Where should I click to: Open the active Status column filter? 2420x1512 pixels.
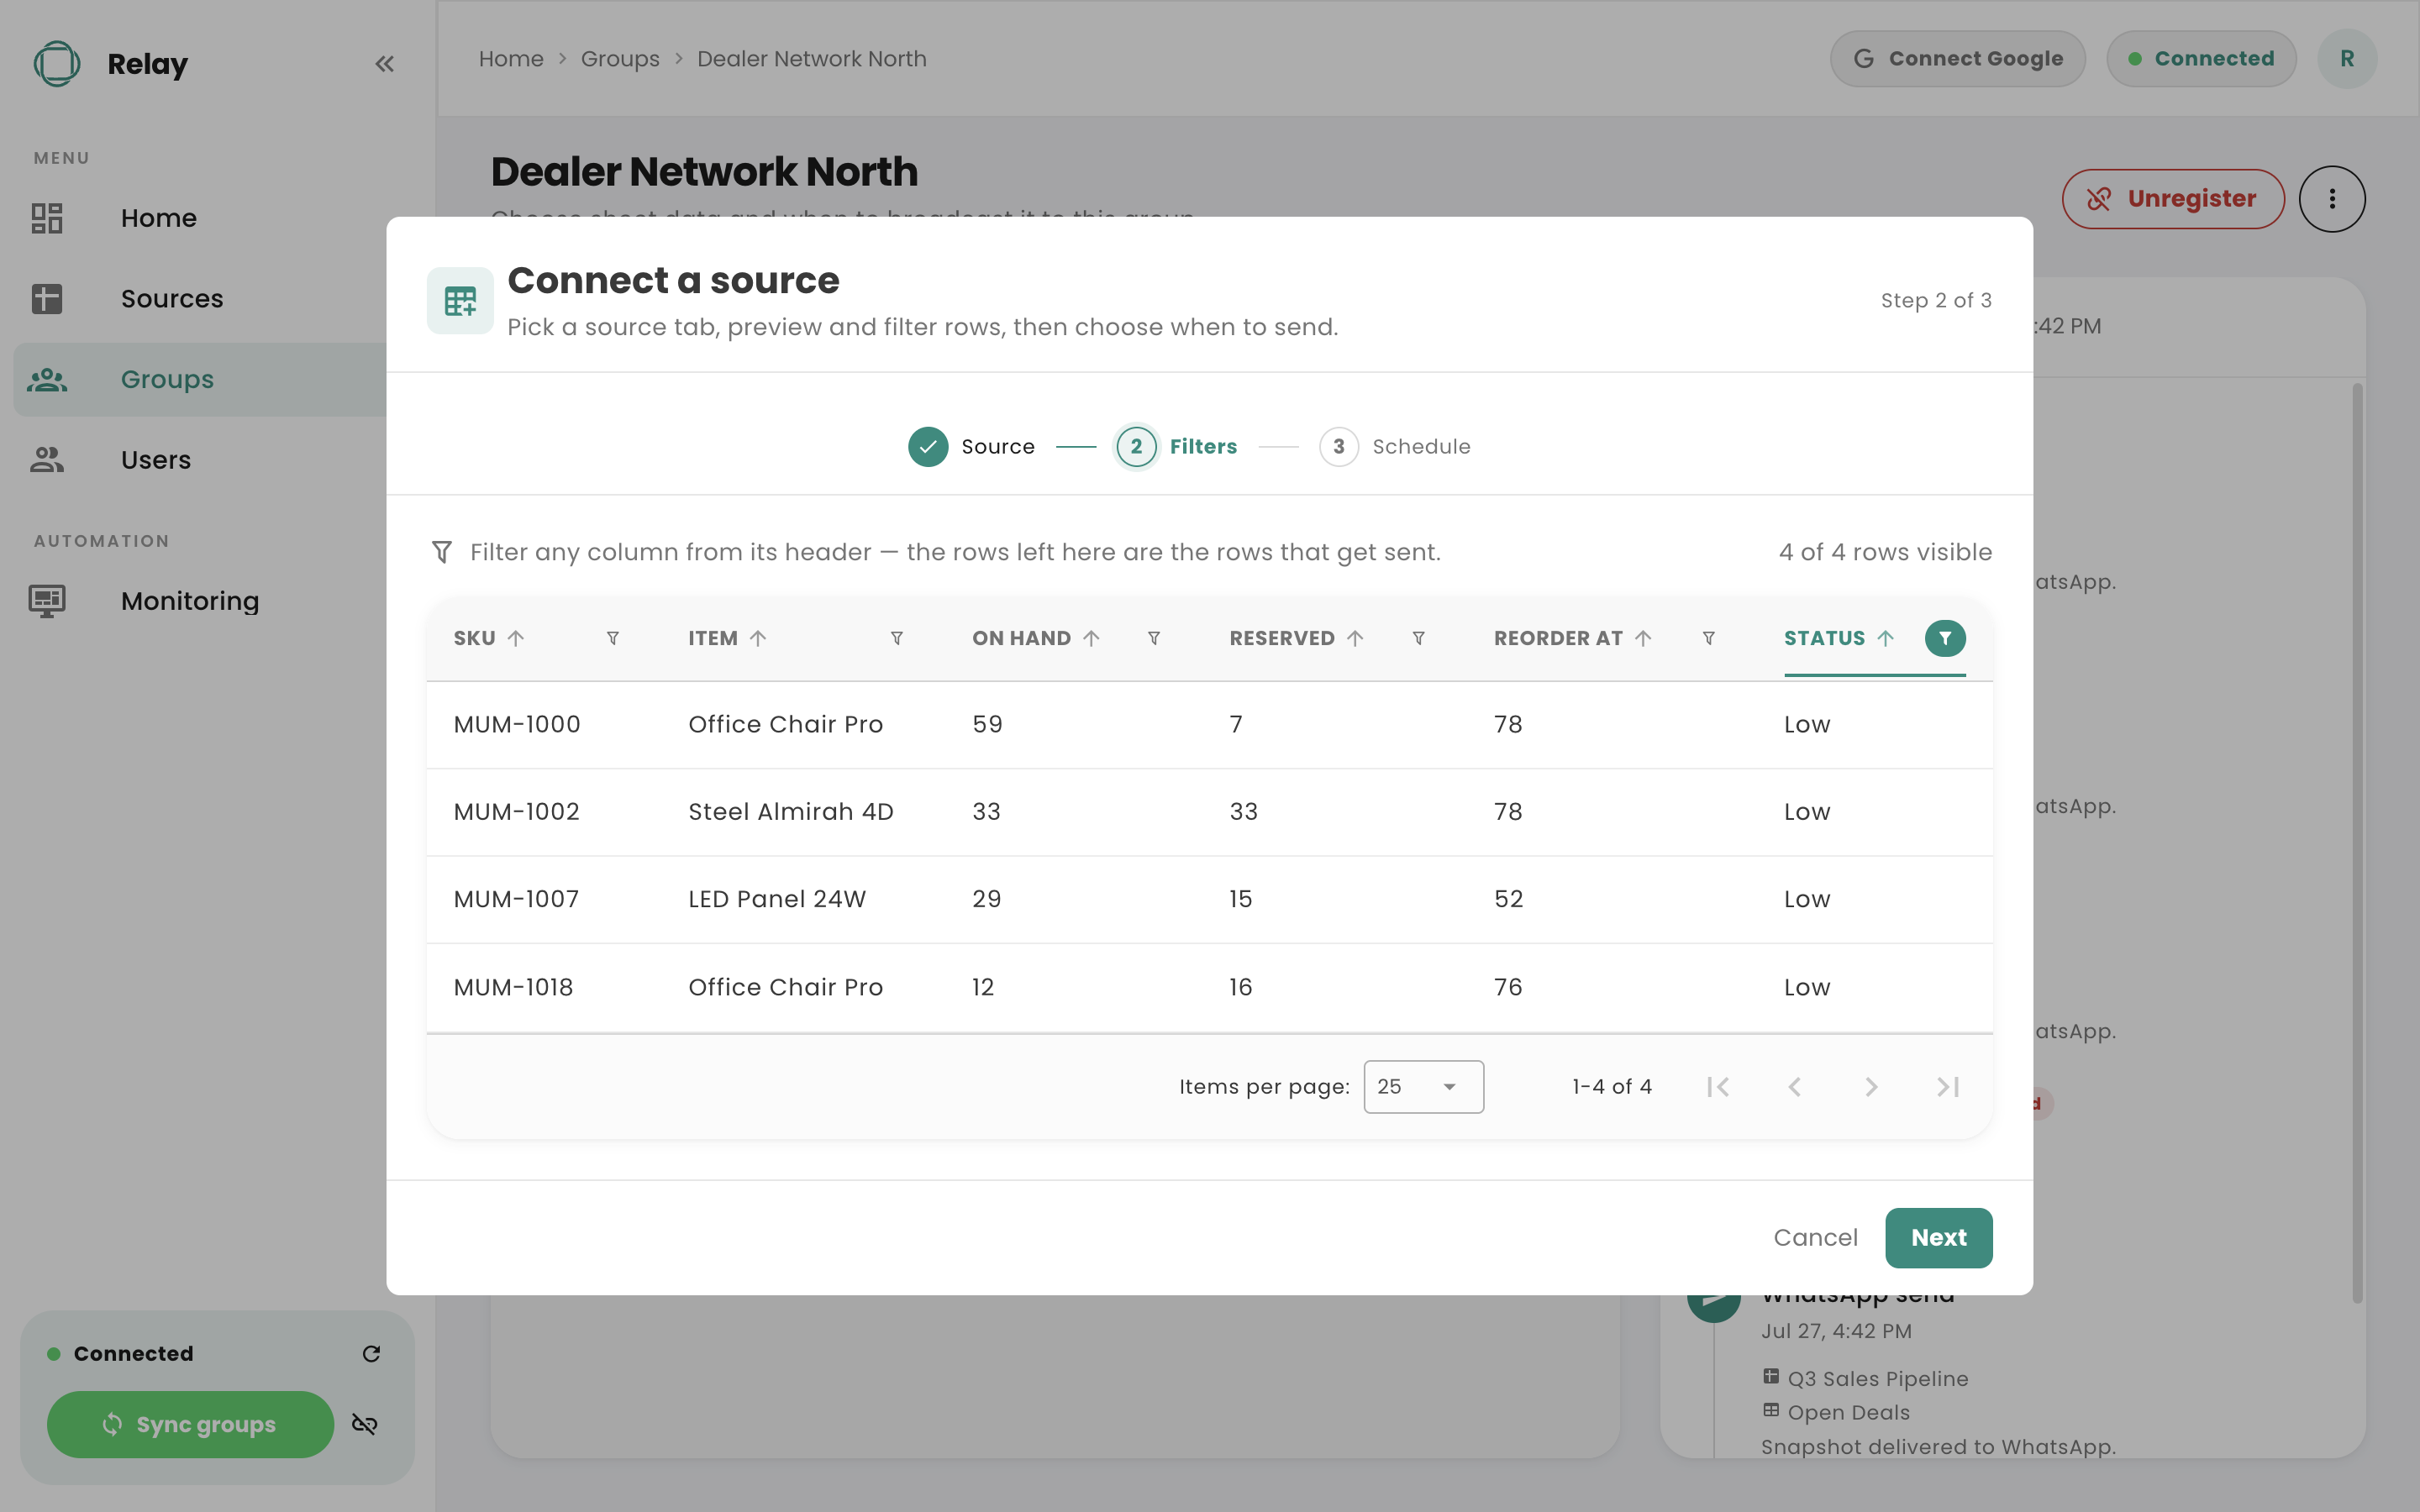tap(1945, 638)
